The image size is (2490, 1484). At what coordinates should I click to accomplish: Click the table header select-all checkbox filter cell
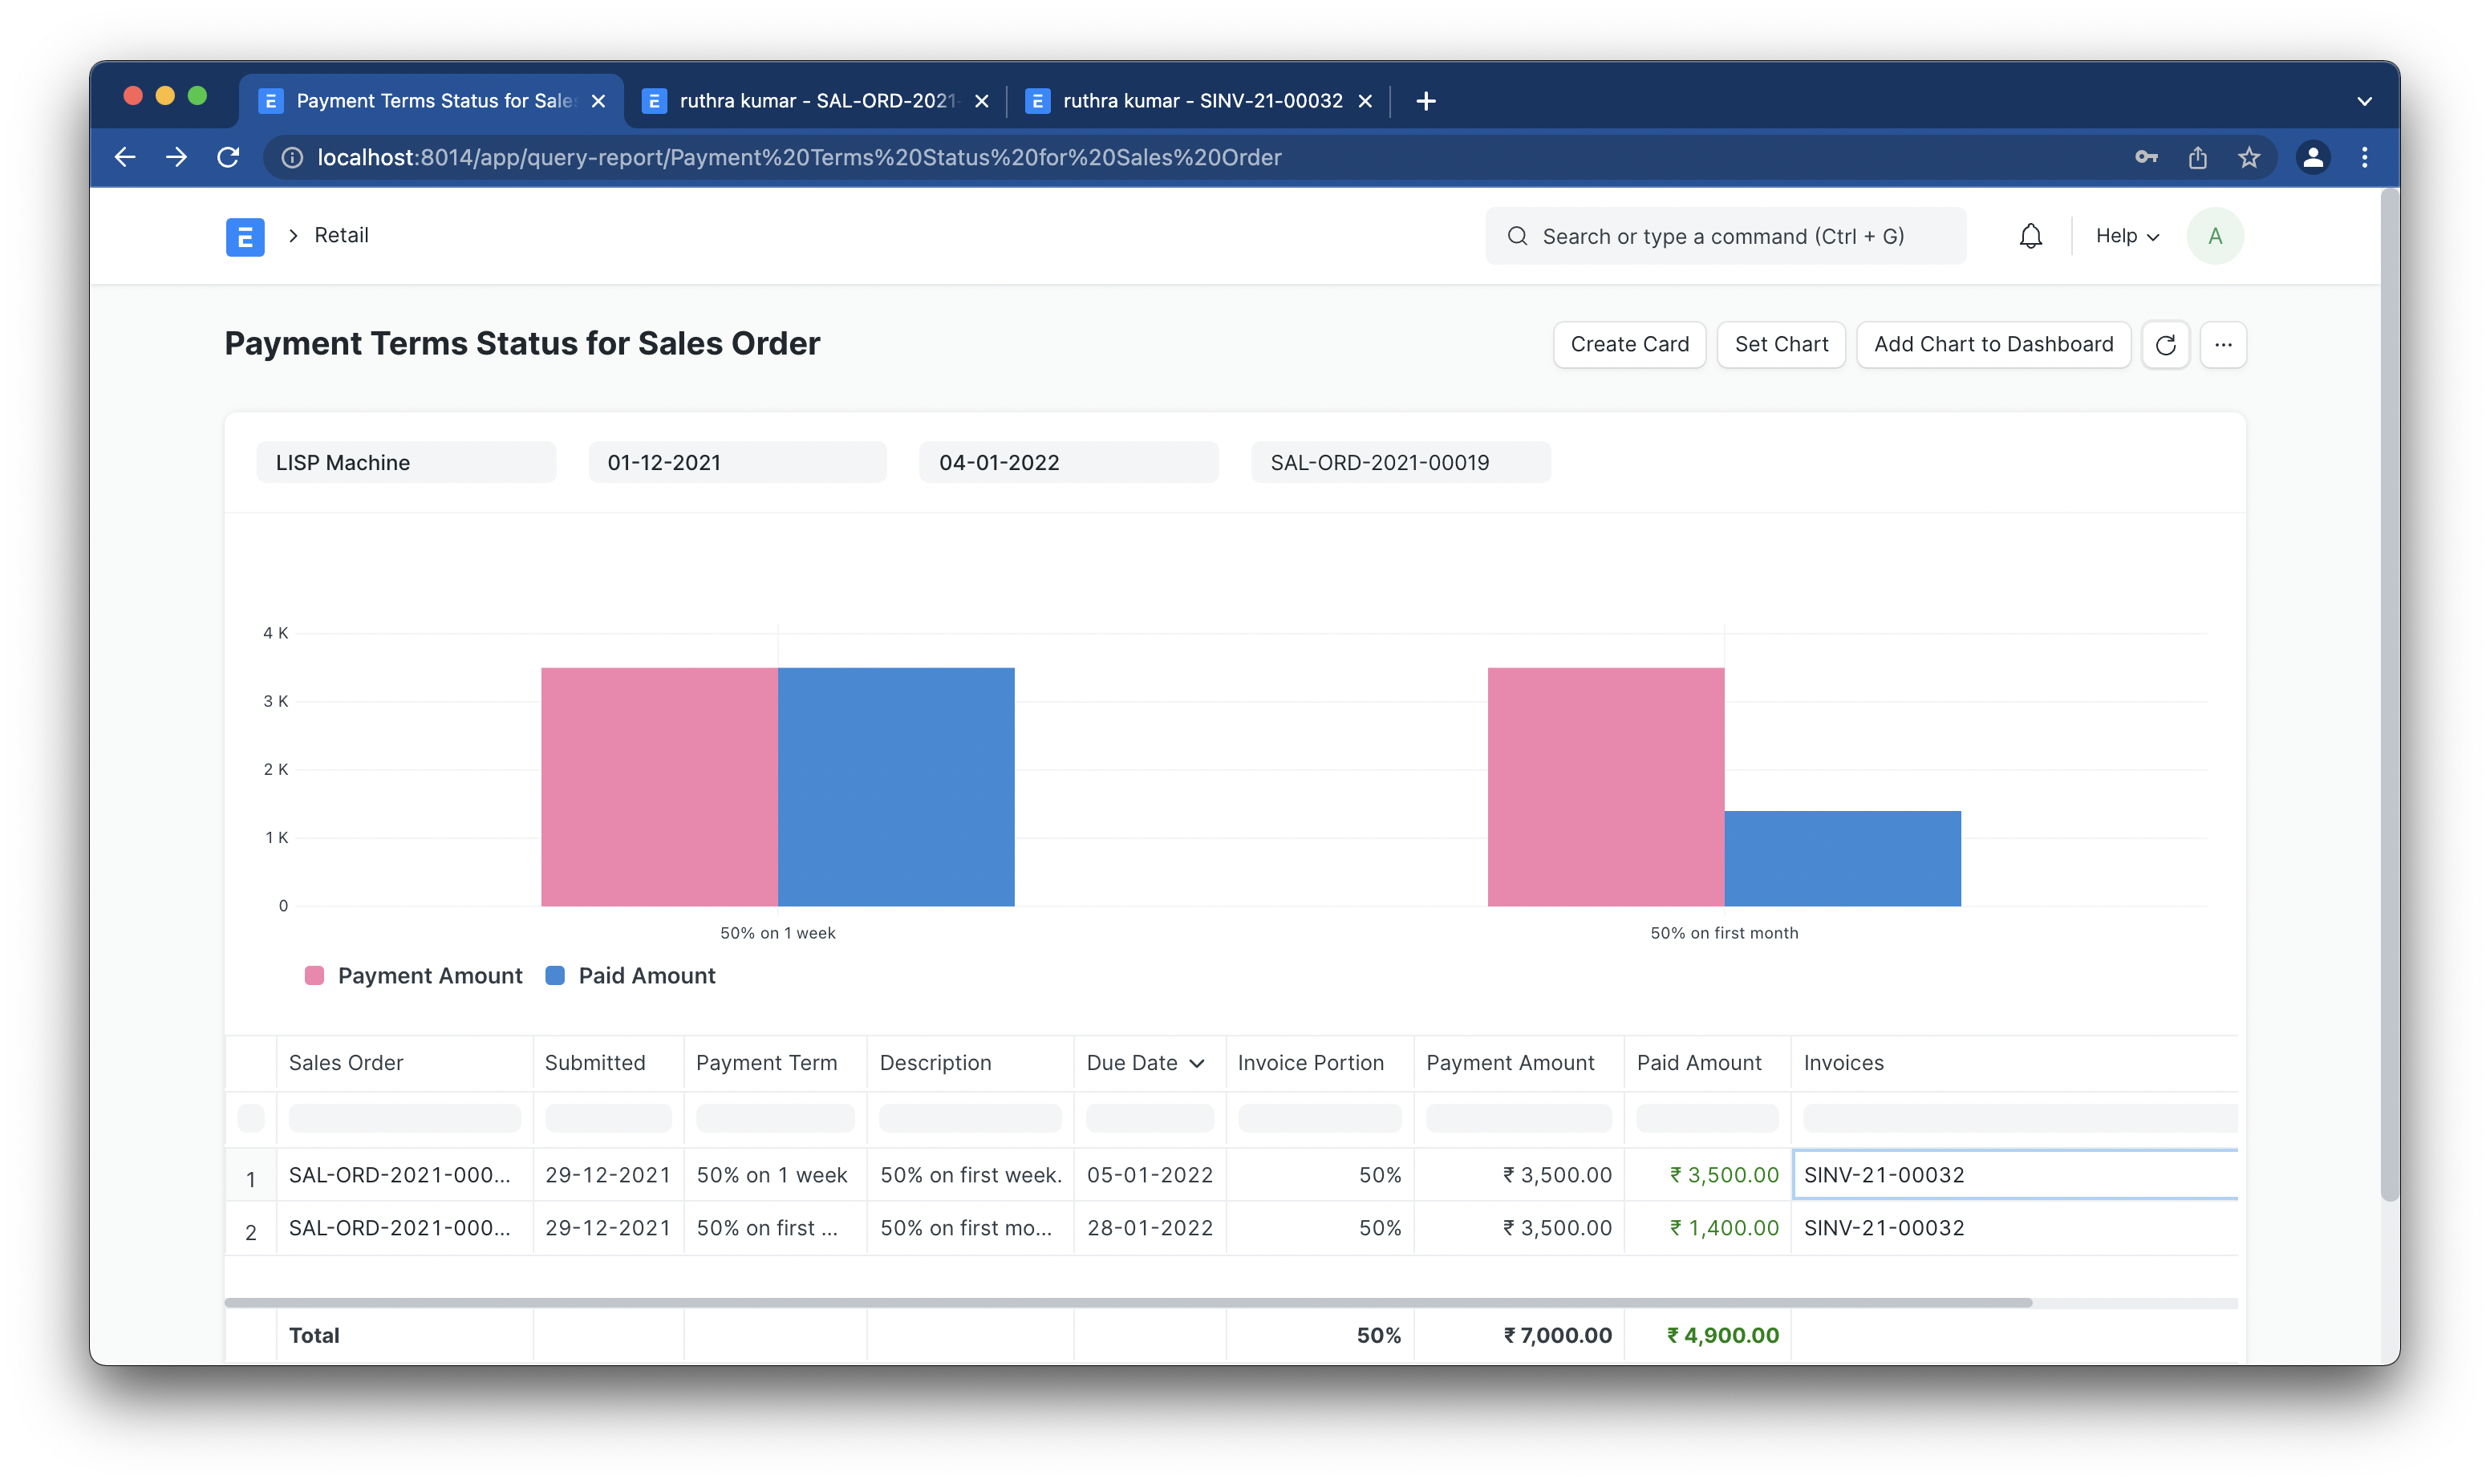point(251,1118)
